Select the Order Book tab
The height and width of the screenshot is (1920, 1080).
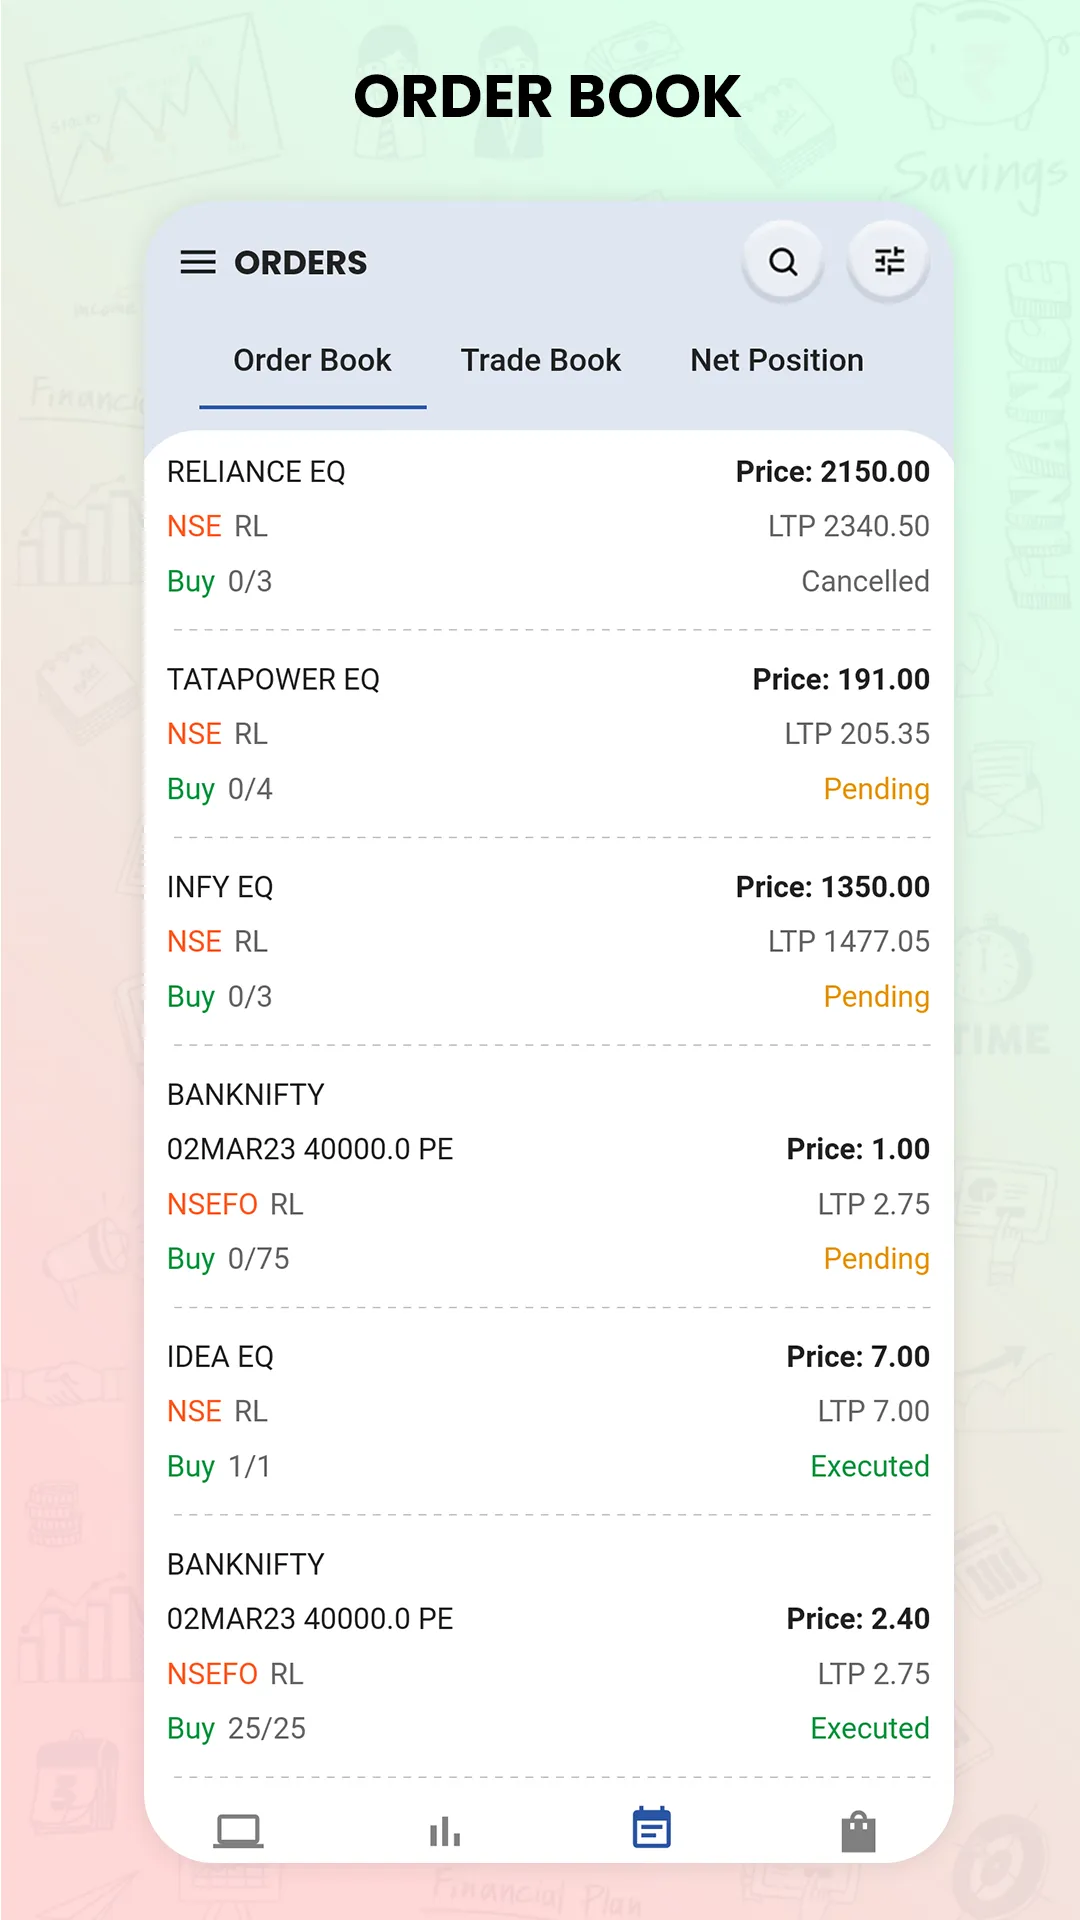(312, 360)
